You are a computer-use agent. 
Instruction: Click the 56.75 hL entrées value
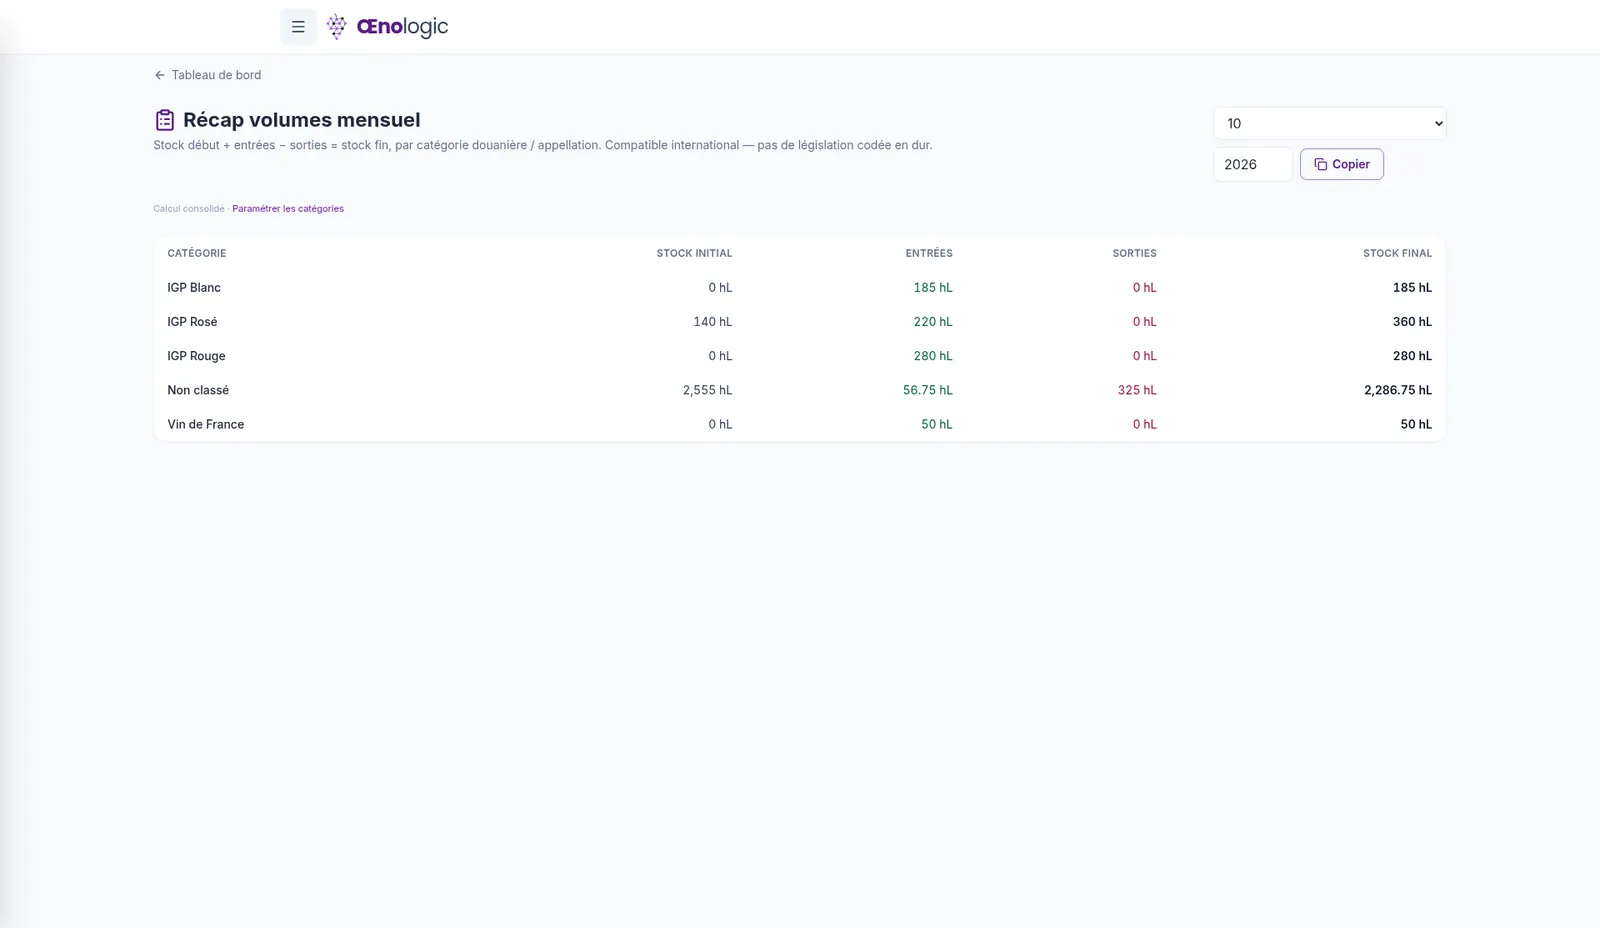928,390
